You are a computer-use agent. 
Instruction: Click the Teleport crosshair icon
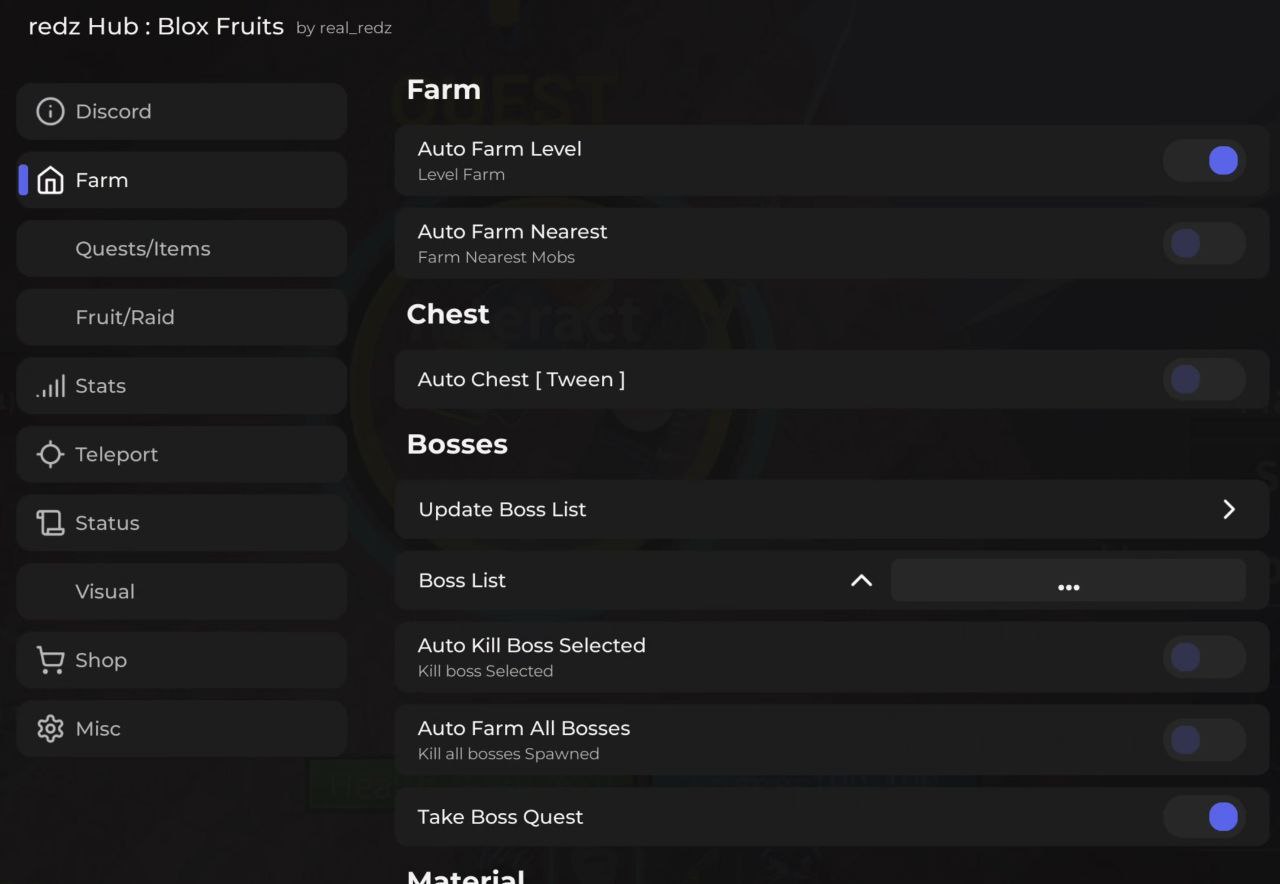tap(50, 455)
